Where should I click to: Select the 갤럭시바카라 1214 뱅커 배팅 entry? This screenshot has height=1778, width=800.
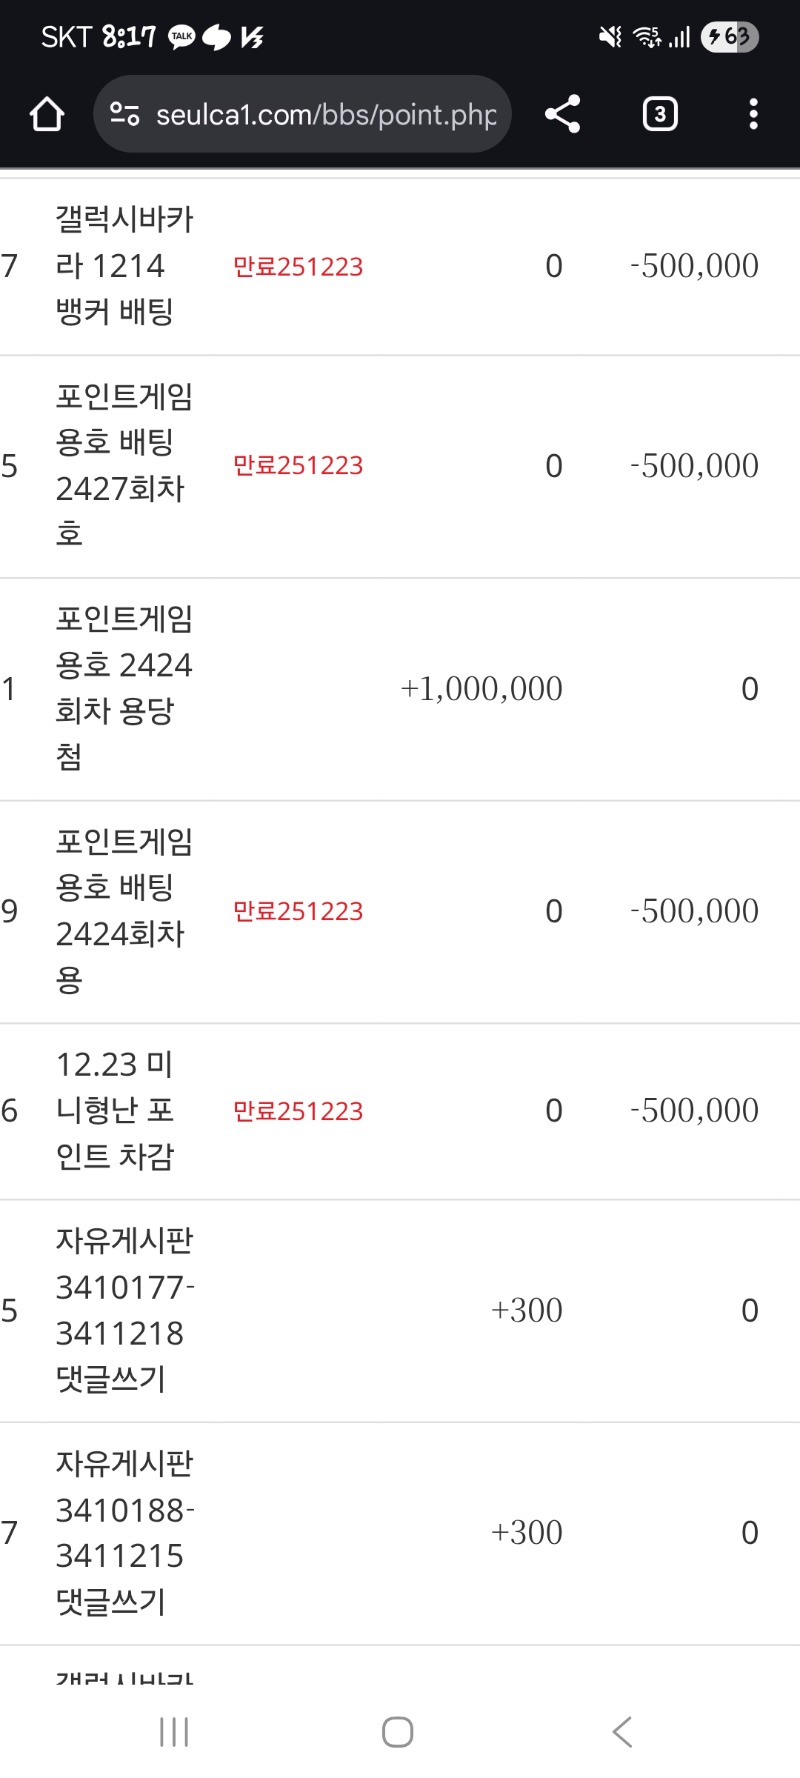click(x=124, y=266)
